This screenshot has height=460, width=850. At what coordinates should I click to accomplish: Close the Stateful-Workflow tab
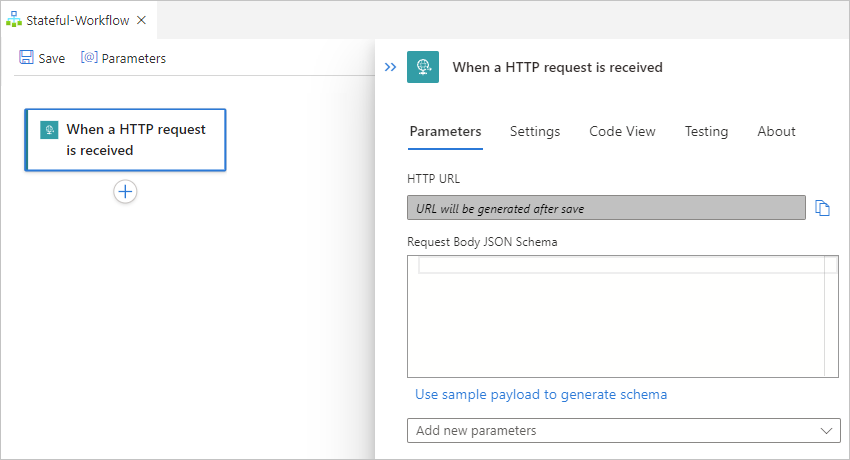point(141,20)
